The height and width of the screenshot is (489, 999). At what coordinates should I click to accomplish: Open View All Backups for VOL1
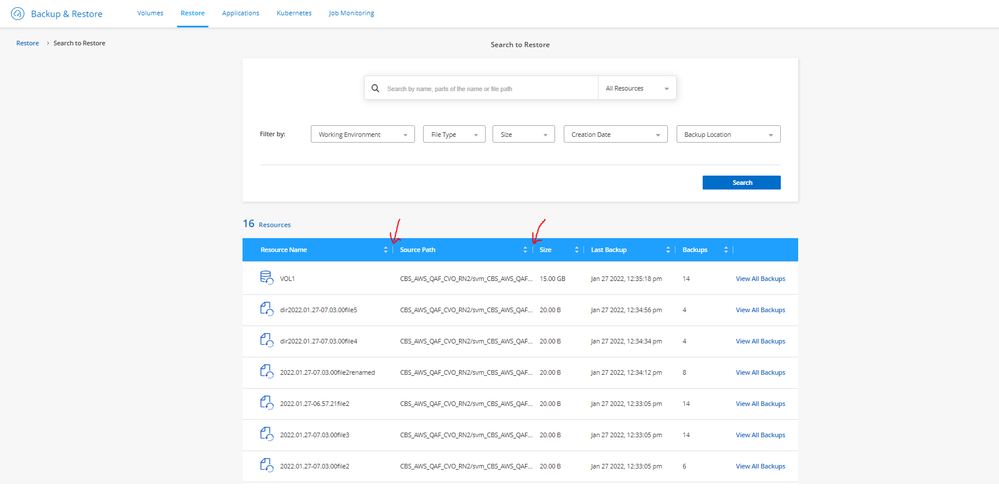pos(760,279)
